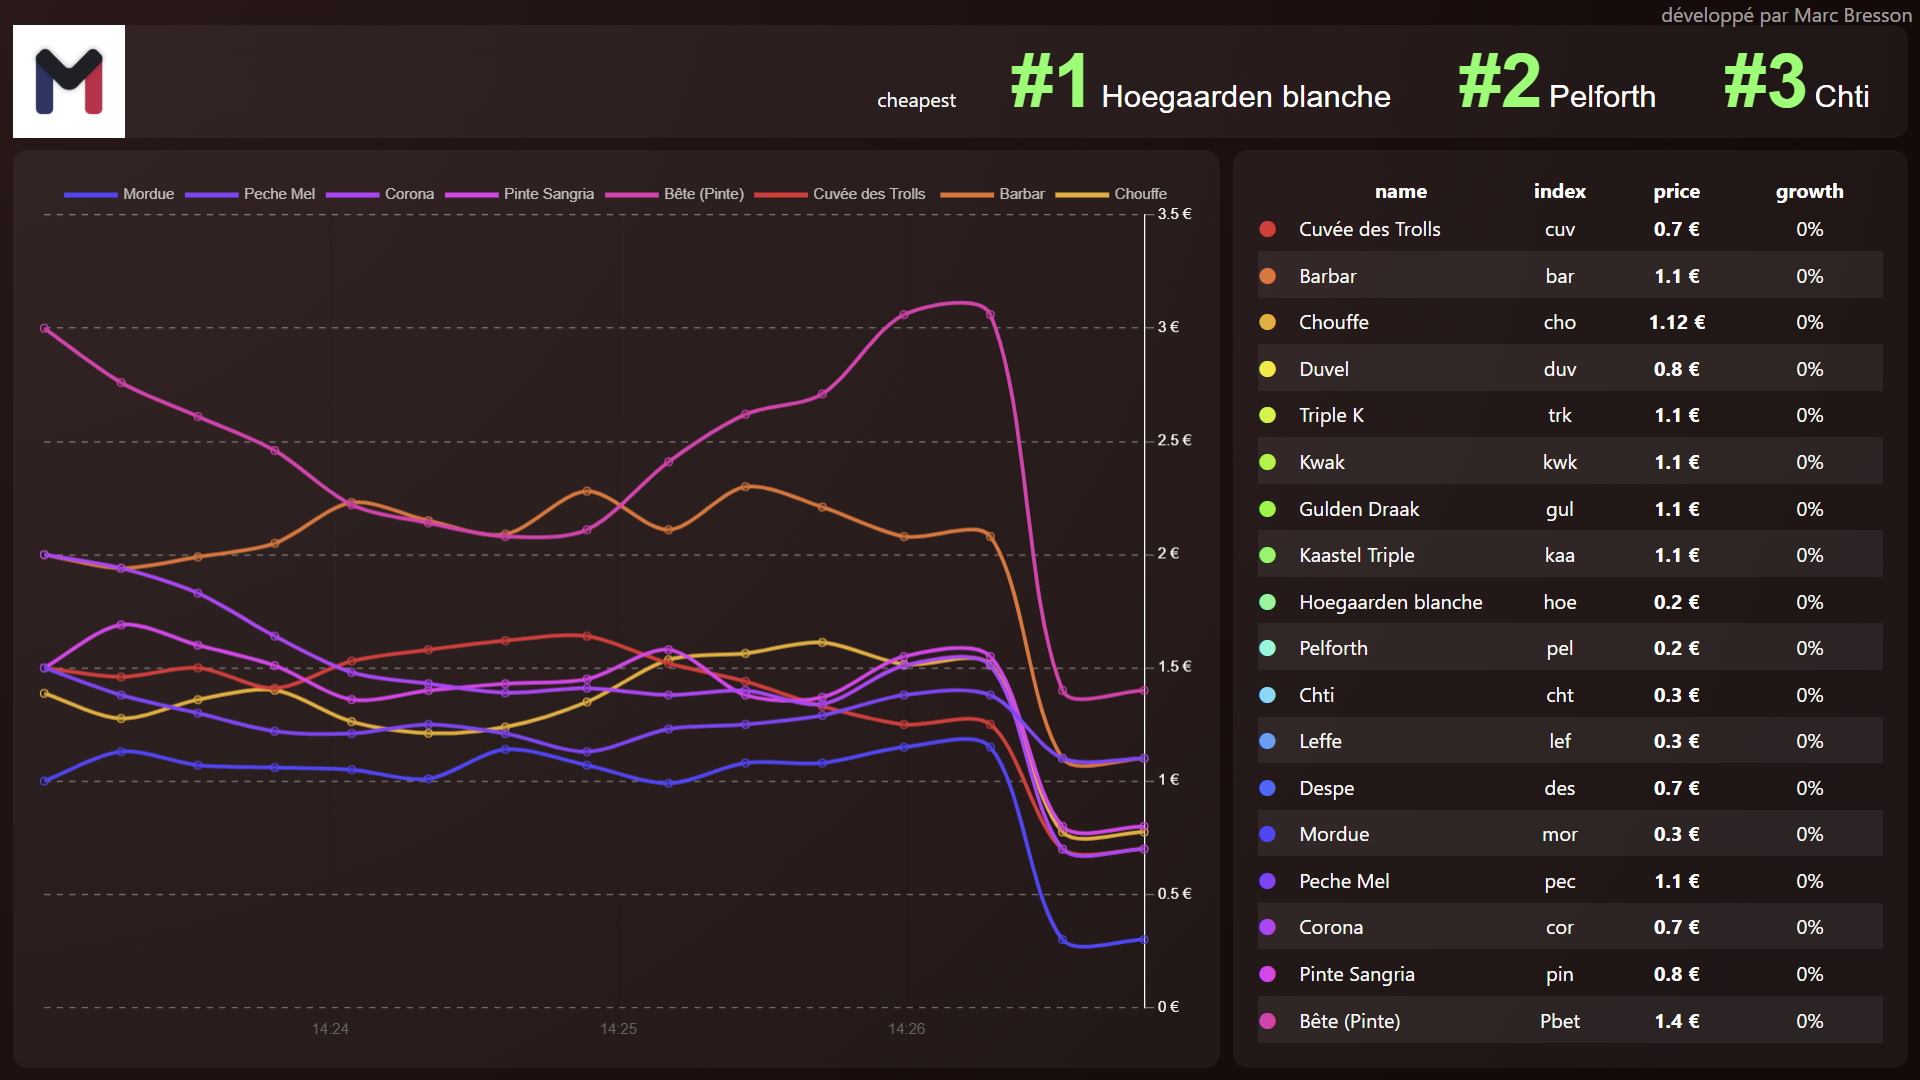Click the blue dot next to Leffe
This screenshot has width=1920, height=1080.
pos(1267,741)
